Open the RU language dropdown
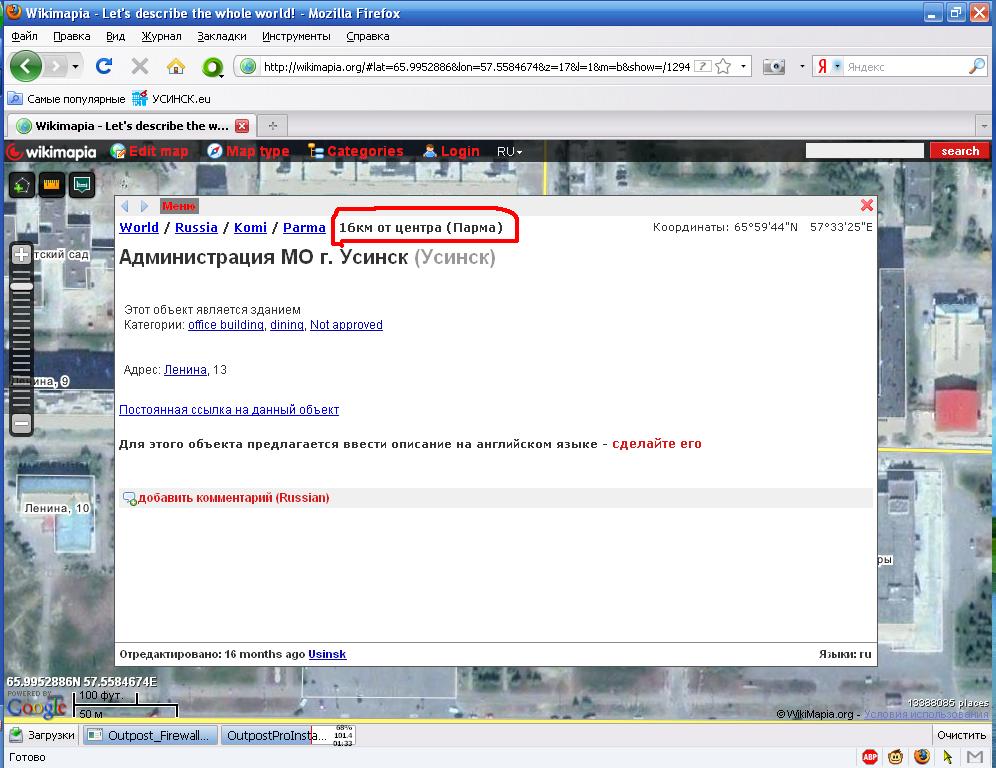This screenshot has width=996, height=768. click(509, 151)
